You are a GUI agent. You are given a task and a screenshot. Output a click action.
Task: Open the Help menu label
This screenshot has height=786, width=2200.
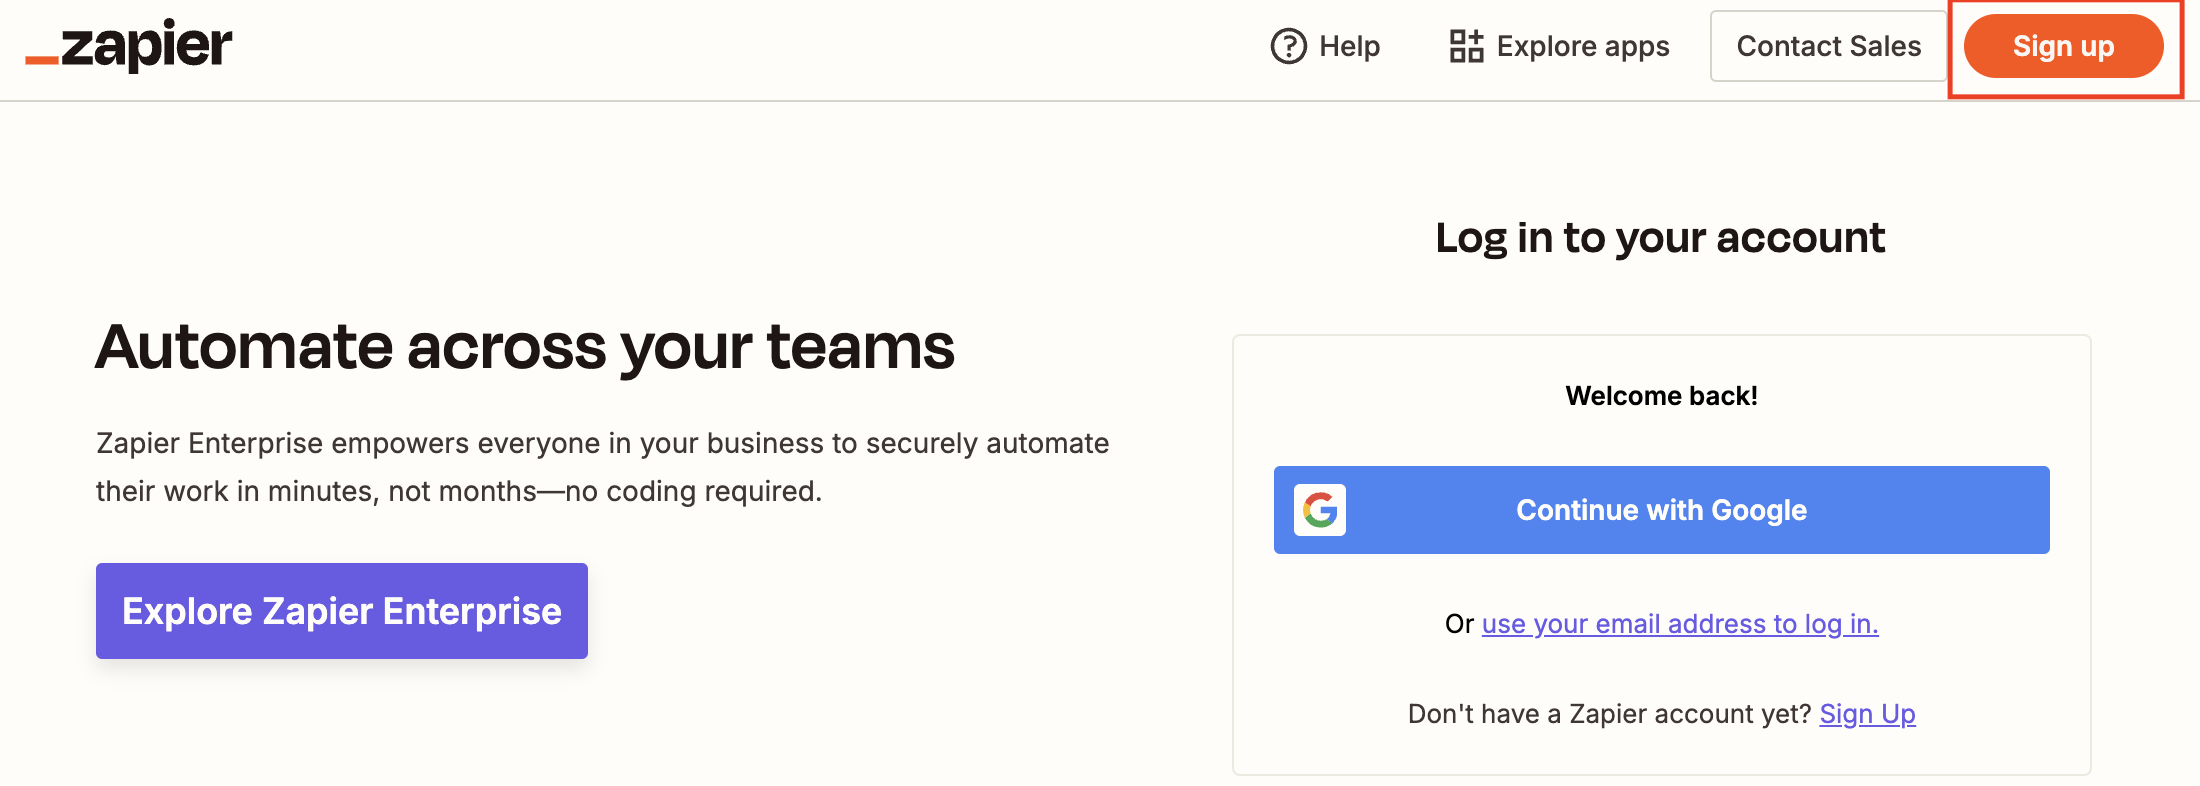(x=1349, y=46)
